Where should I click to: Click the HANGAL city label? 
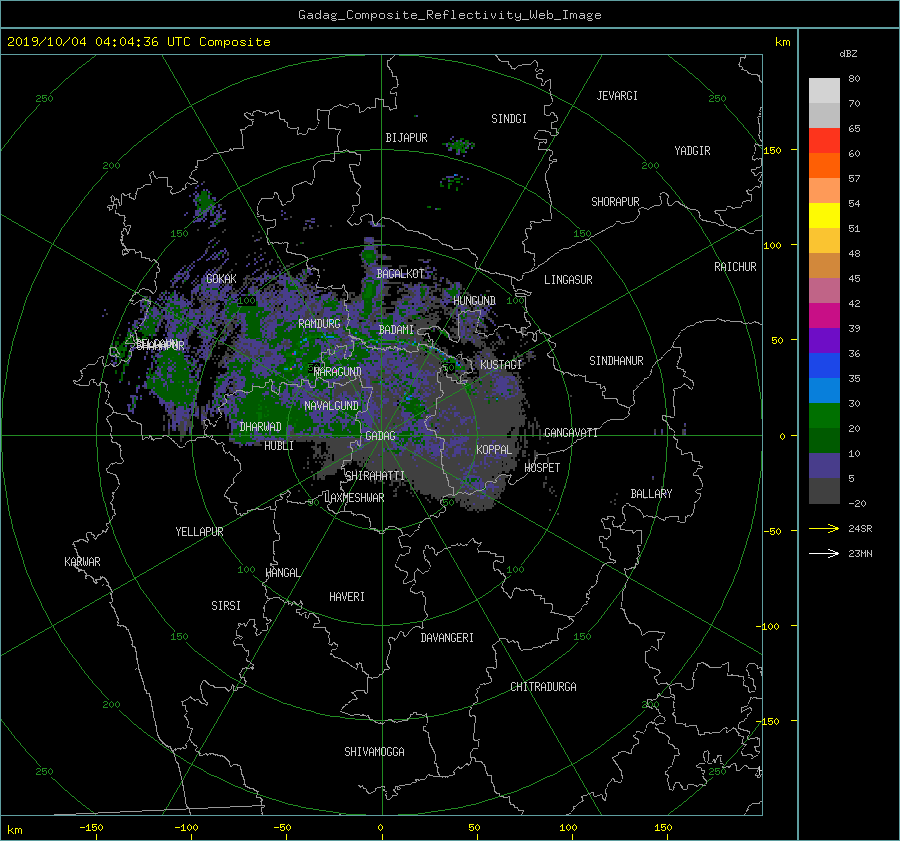[282, 573]
